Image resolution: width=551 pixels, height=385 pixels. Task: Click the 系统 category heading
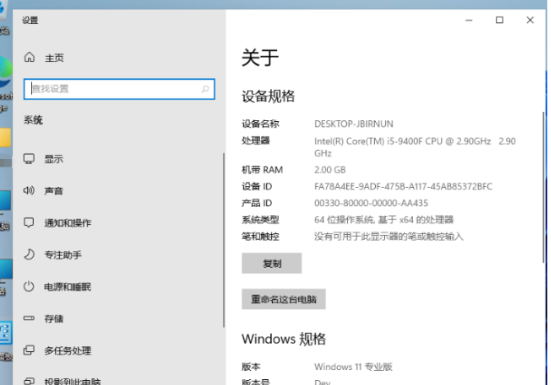click(x=33, y=120)
